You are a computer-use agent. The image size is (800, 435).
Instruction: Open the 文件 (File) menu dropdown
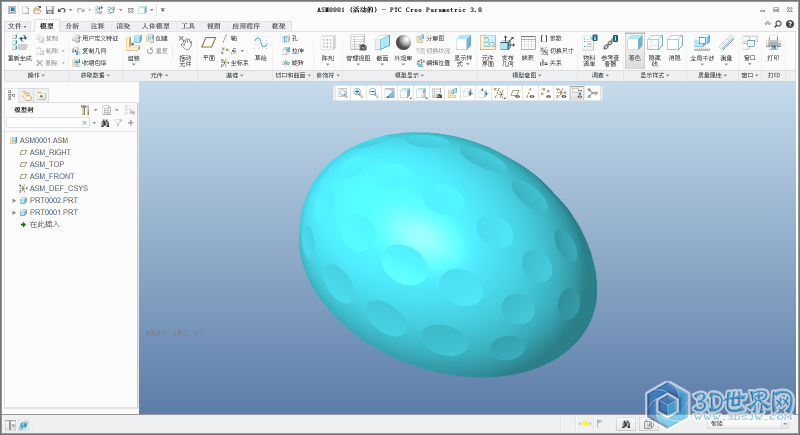click(x=16, y=25)
